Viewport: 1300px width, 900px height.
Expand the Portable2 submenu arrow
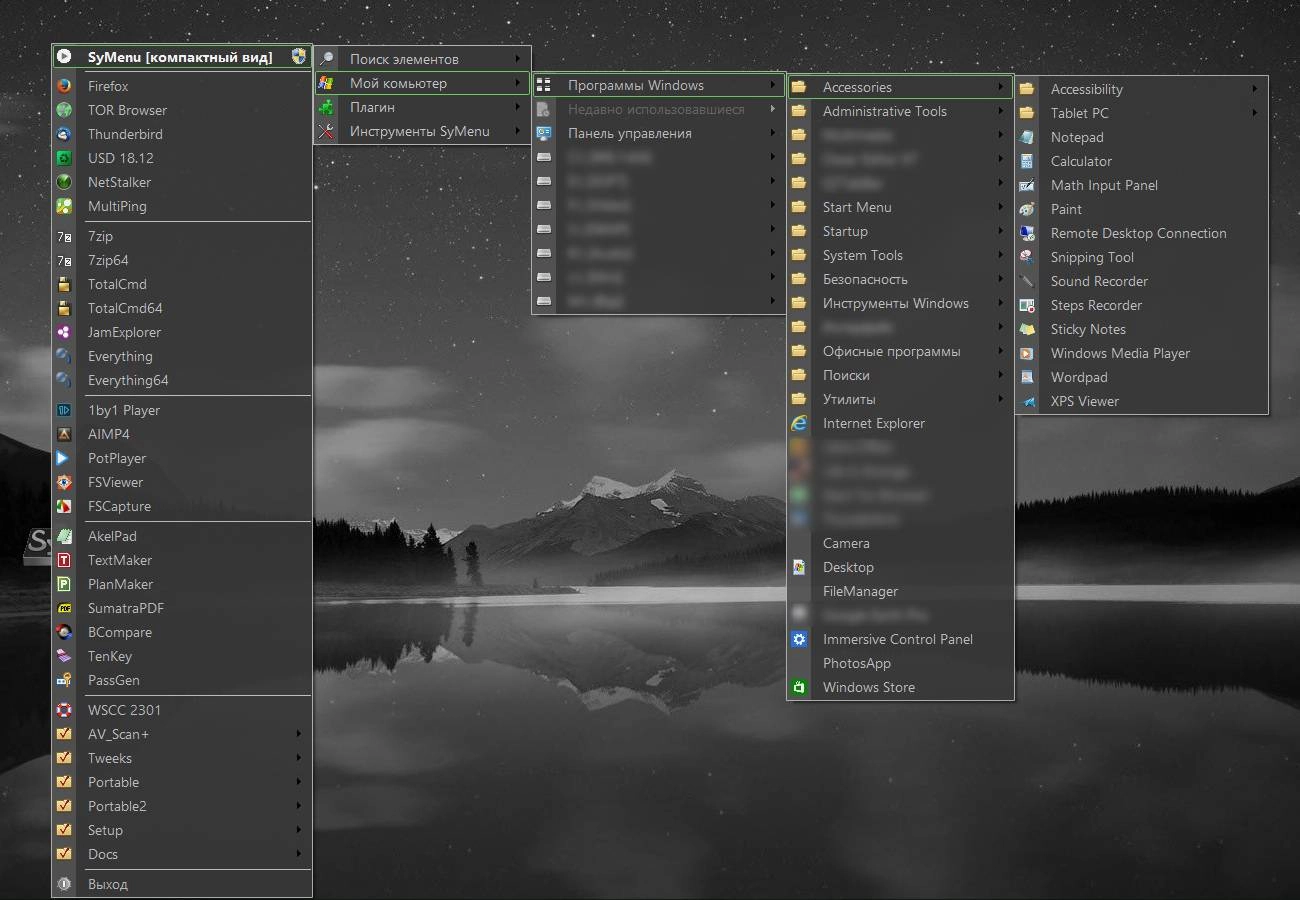[299, 806]
